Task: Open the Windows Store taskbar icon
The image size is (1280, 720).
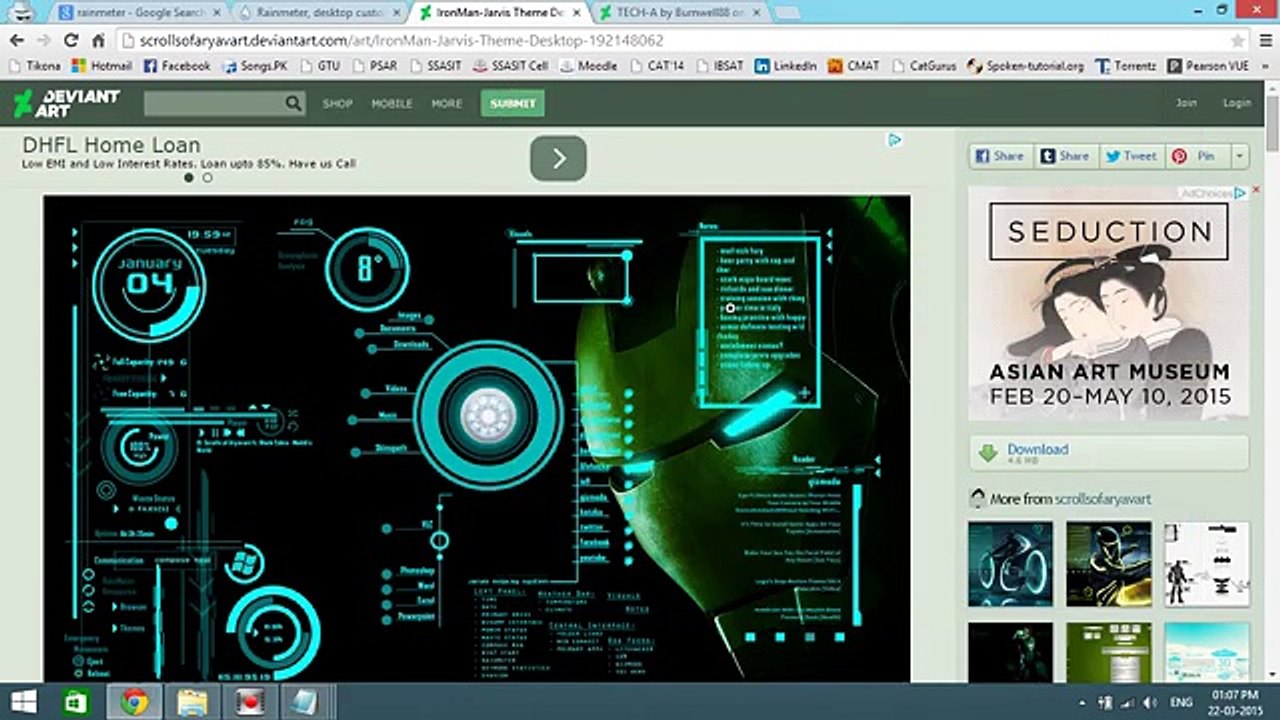Action: [77, 701]
